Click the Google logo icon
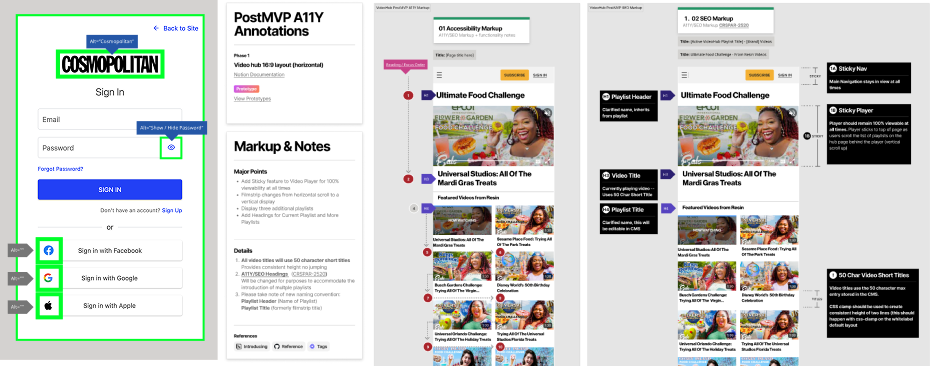 [48, 278]
